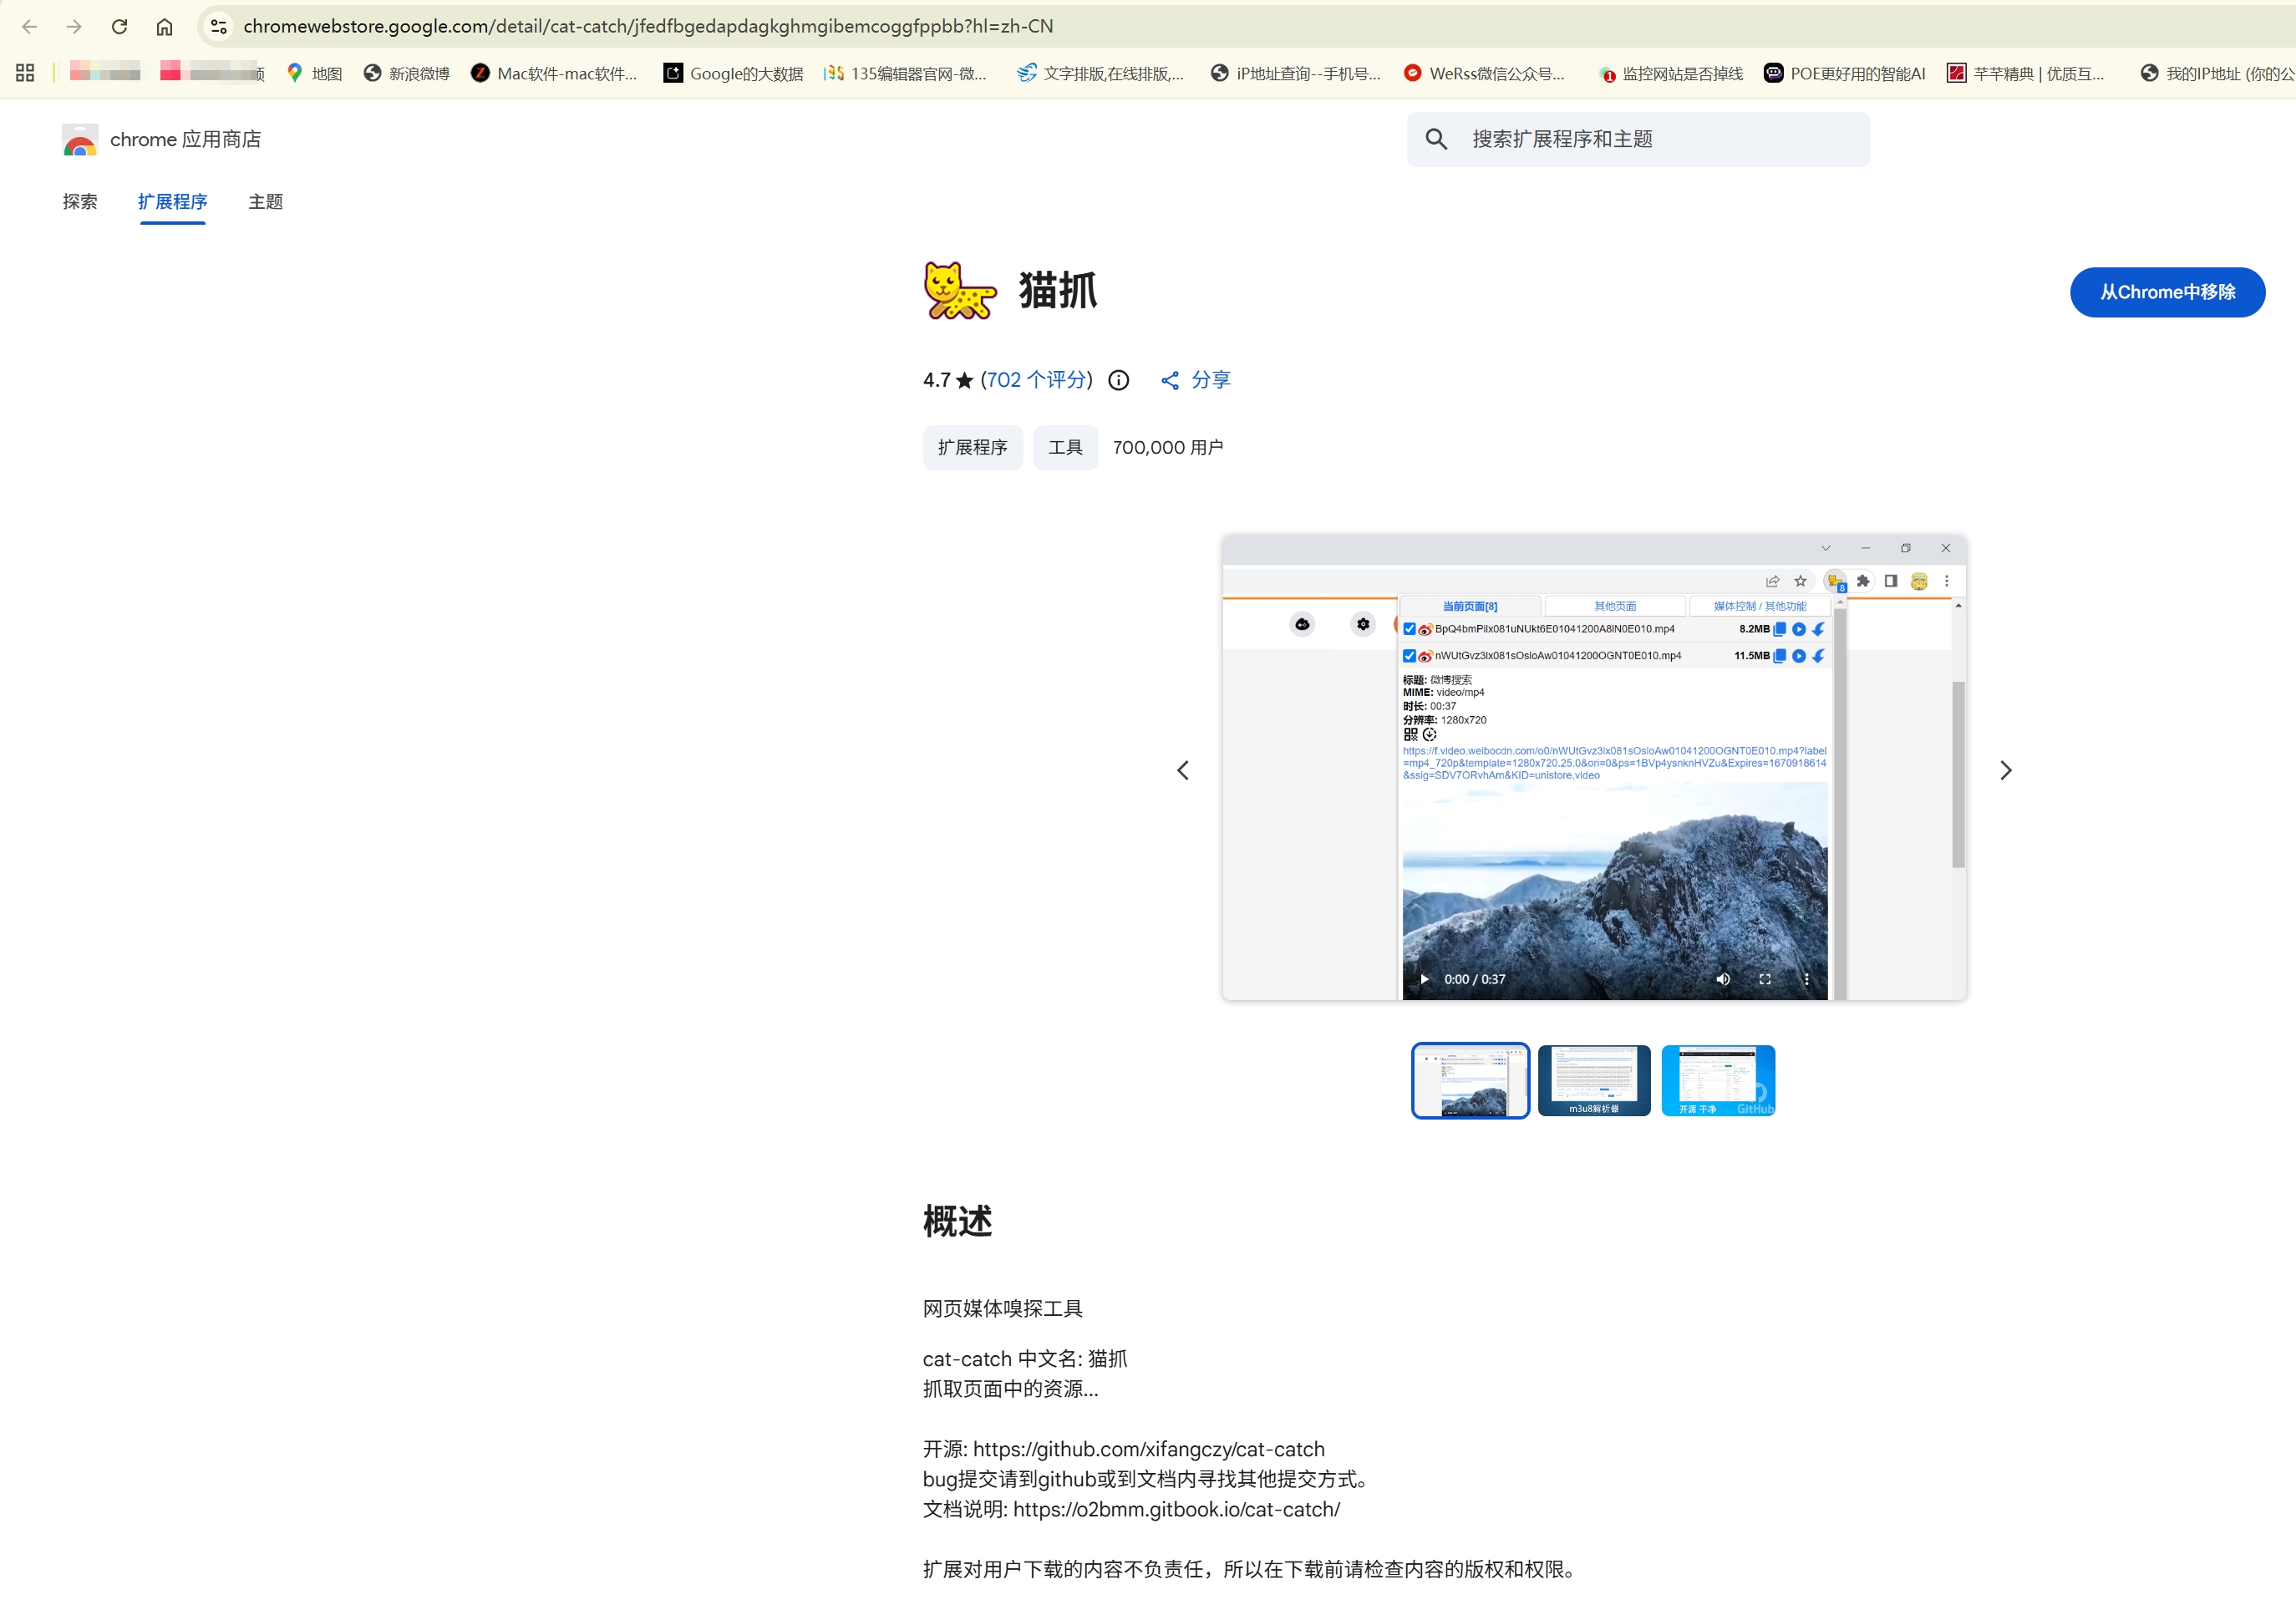Open the browser home page

pos(164,27)
